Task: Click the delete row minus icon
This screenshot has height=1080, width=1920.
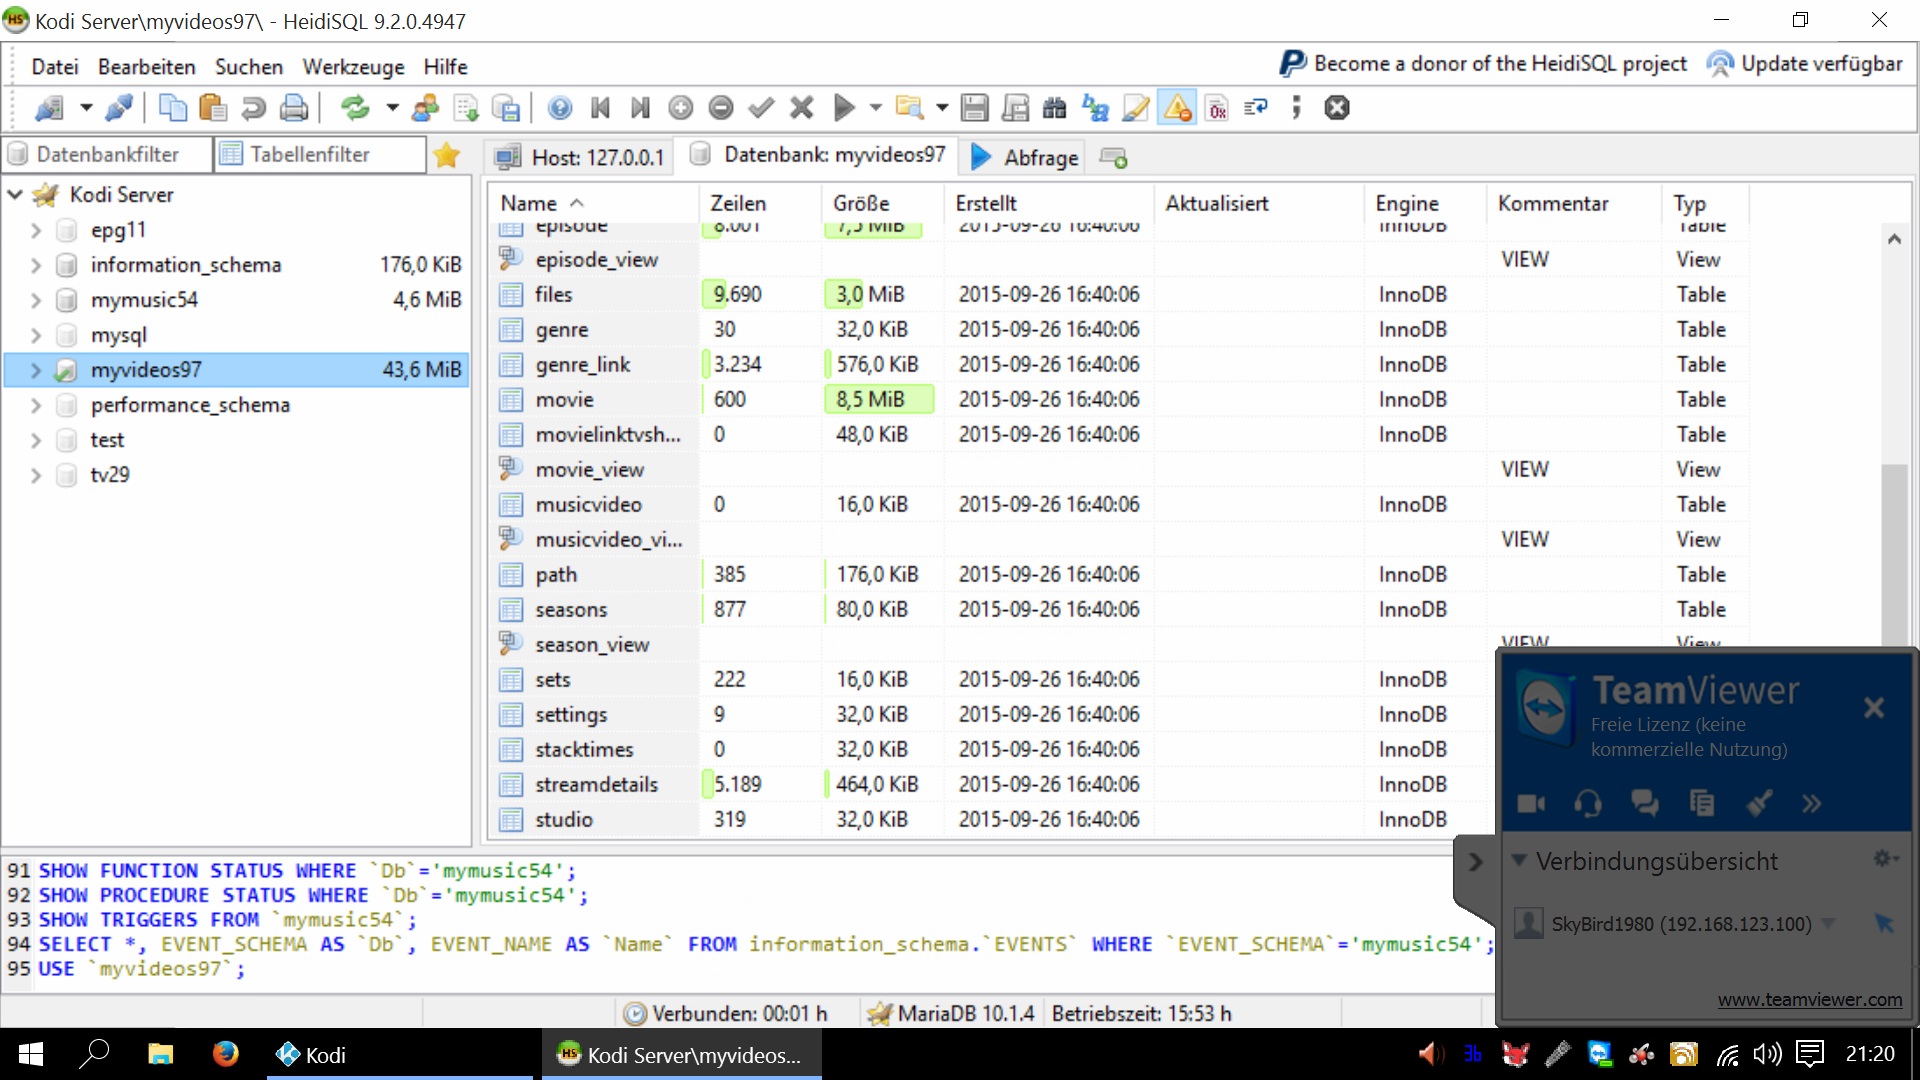Action: coord(720,107)
